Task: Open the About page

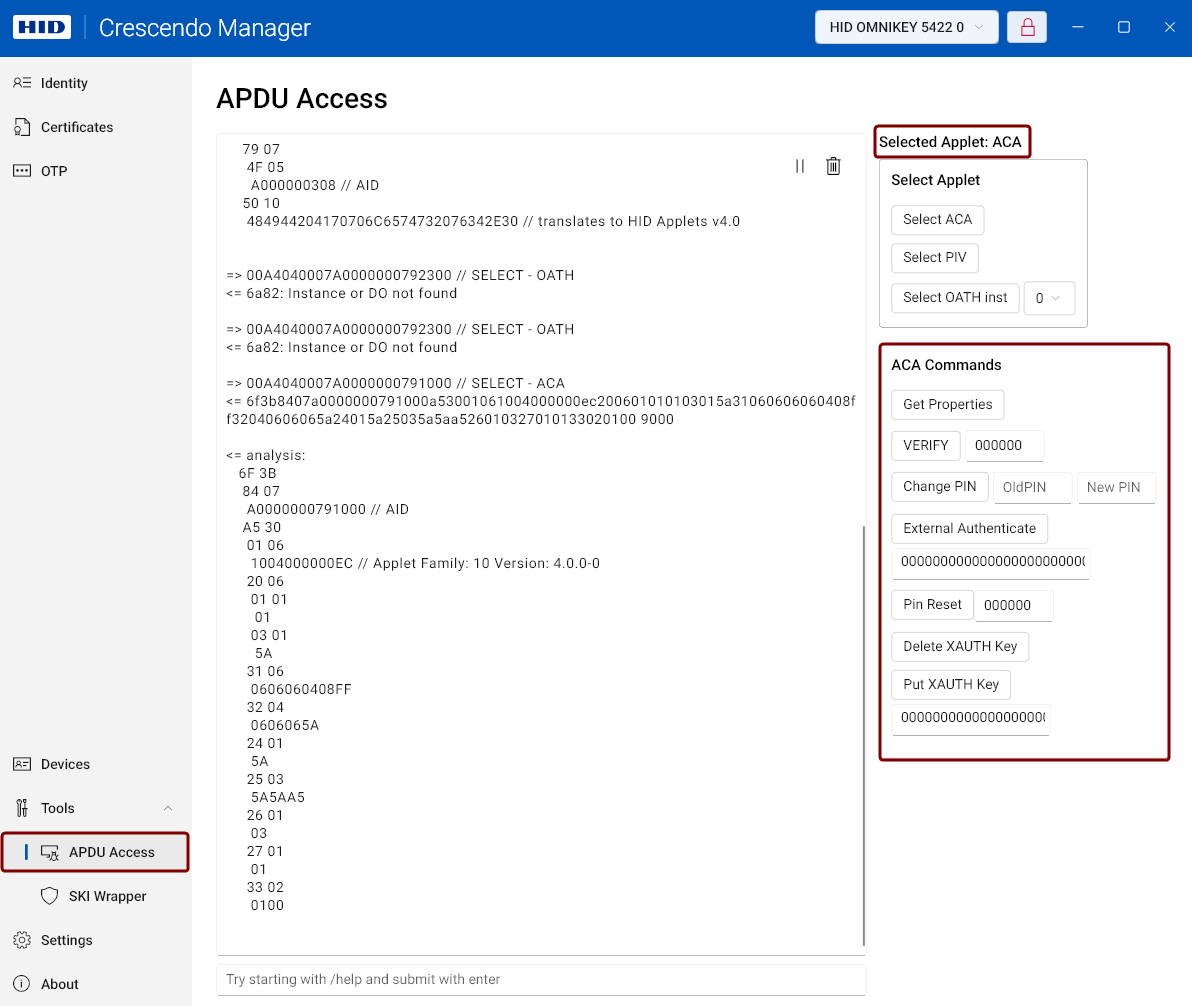Action: point(96,984)
